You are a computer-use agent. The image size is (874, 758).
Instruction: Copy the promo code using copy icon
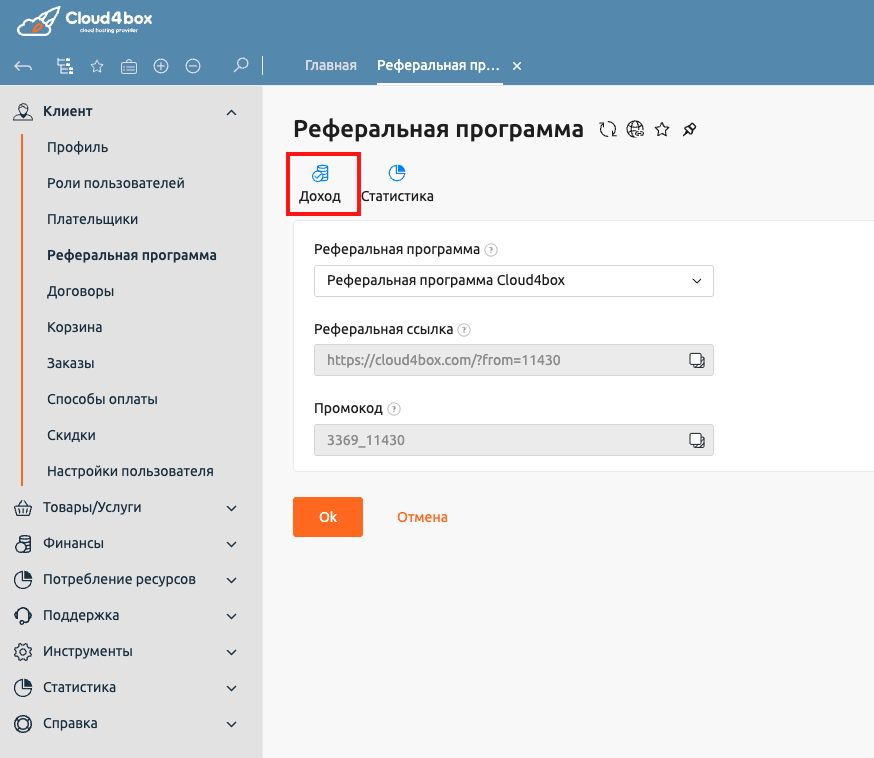696,440
